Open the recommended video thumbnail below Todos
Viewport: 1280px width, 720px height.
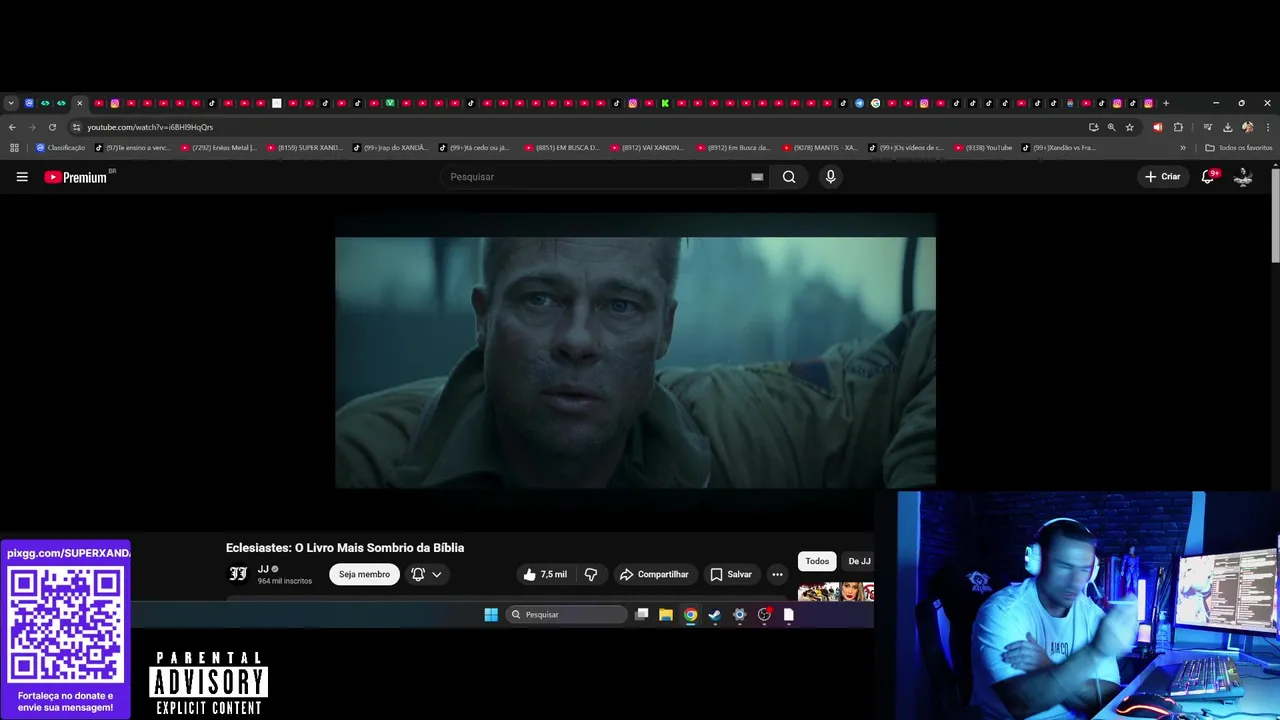[836, 592]
